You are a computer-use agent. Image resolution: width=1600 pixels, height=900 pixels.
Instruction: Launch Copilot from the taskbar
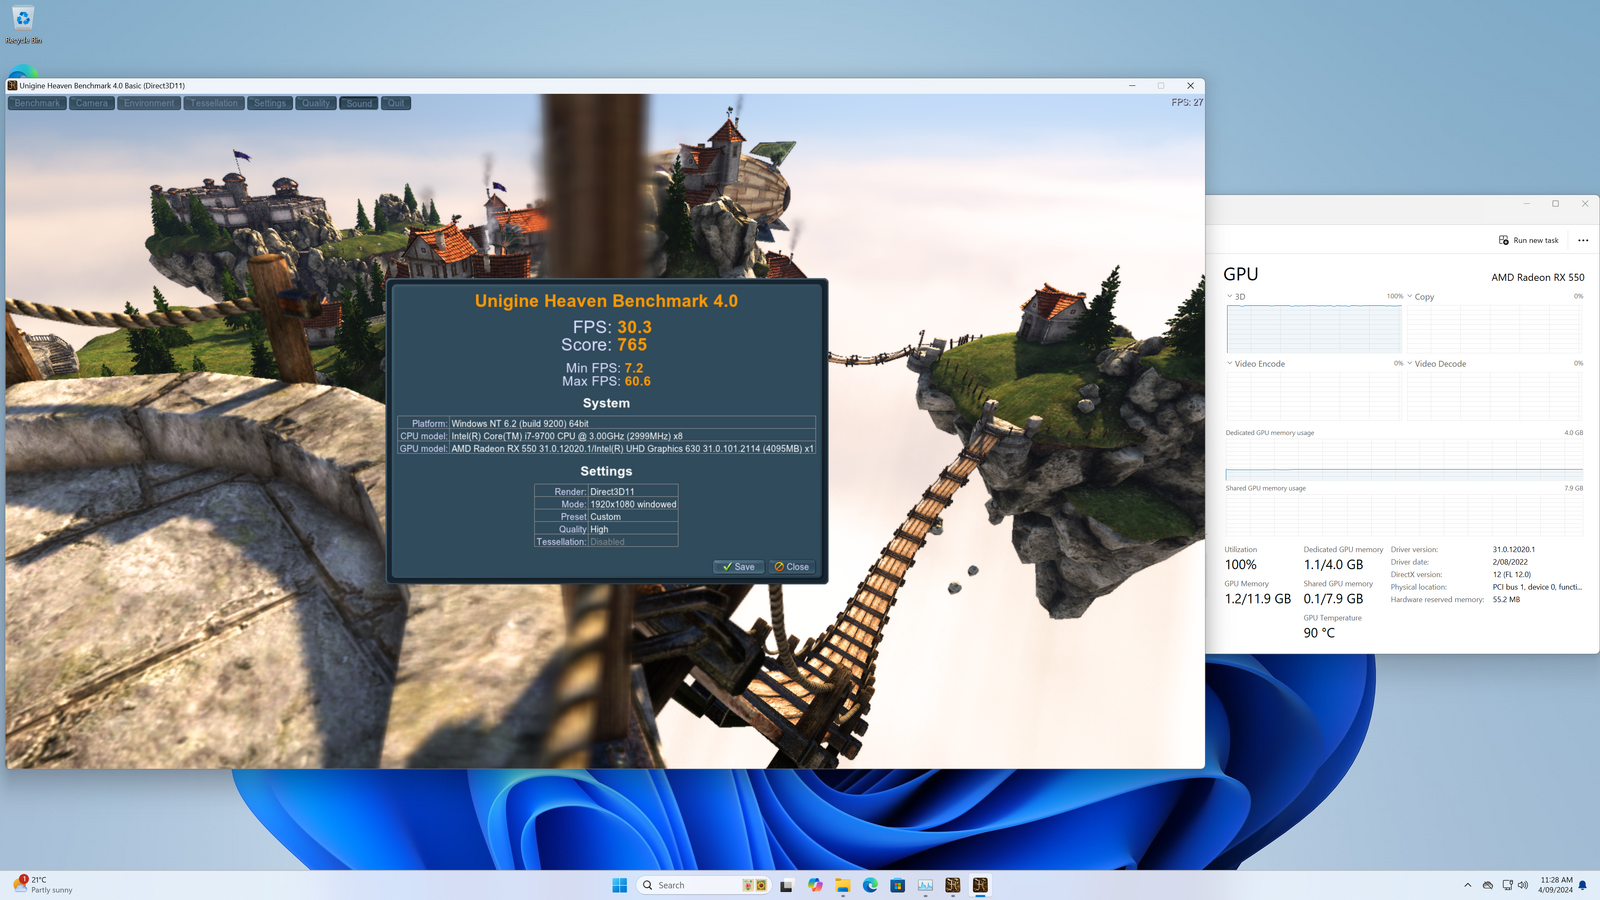[815, 885]
